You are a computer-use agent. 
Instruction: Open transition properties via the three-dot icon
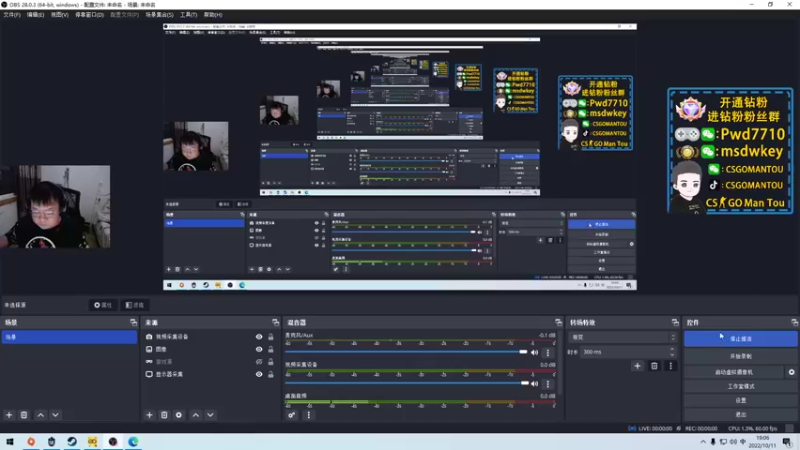pyautogui.click(x=670, y=366)
